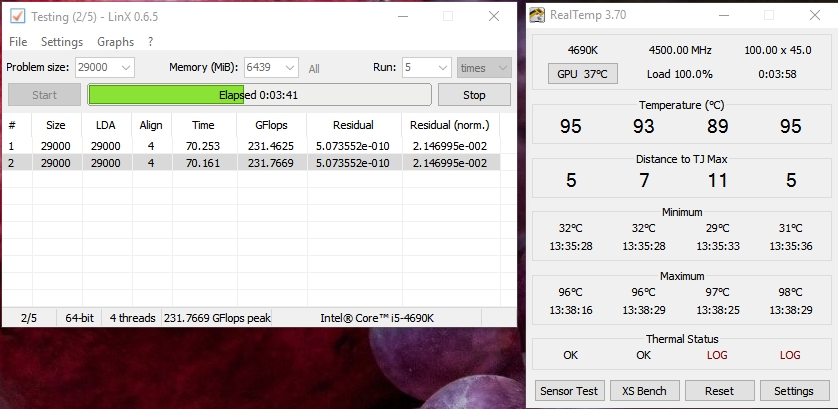Open the ? help menu in LinX
This screenshot has height=409, width=838.
(x=151, y=42)
